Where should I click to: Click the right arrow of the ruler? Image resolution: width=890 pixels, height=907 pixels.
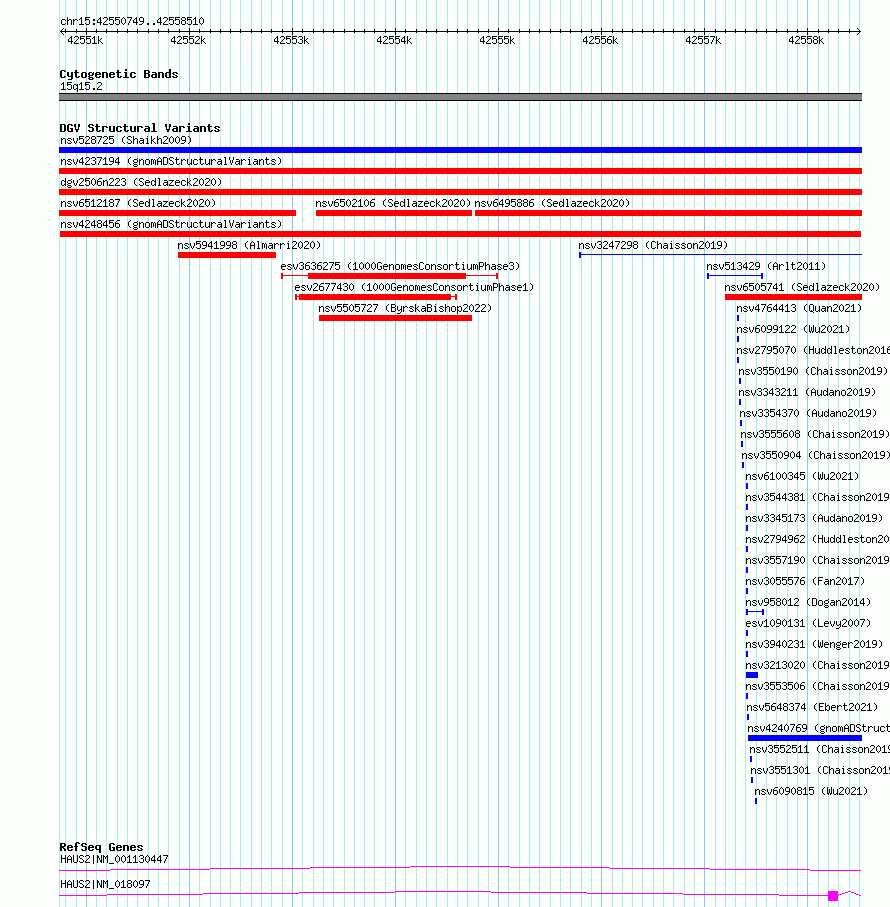[859, 31]
